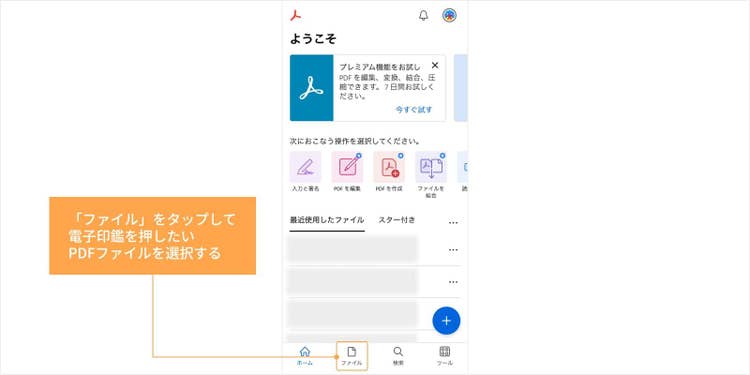Tap the blue plus add button
750x375 pixels.
[446, 320]
